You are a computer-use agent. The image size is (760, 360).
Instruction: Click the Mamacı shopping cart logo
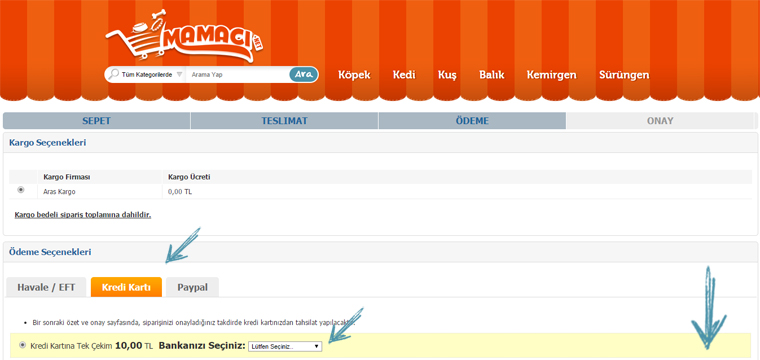coord(185,40)
